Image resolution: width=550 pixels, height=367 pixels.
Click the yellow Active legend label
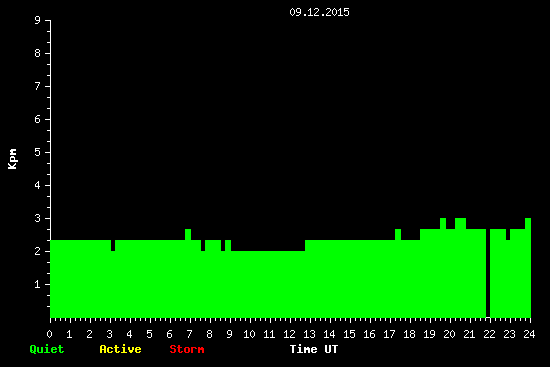[120, 349]
